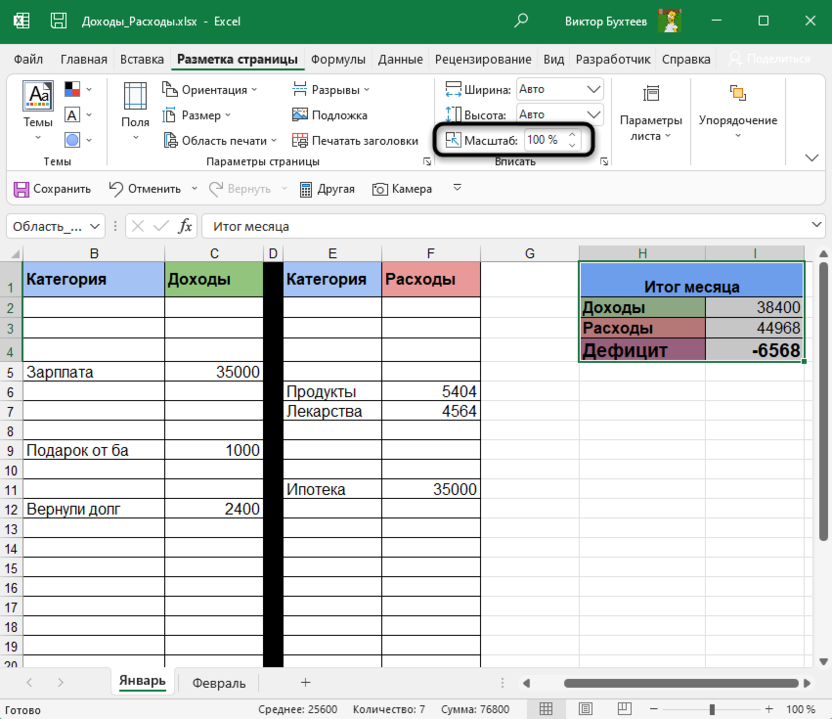
Task: Open the Formulas (Формулы) ribbon tab
Action: pos(338,59)
